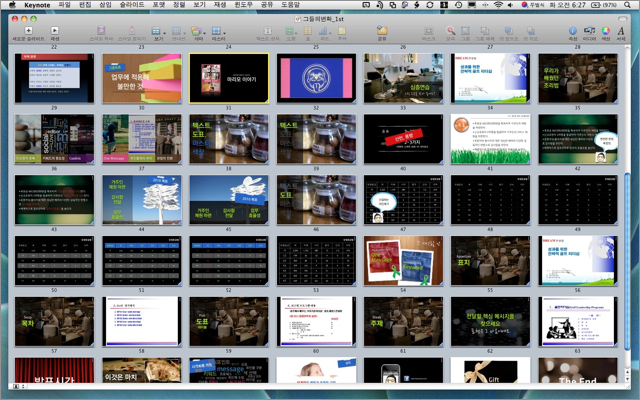The height and width of the screenshot is (400, 640).
Task: Click the Wi-Fi status menu bar icon
Action: tap(498, 5)
